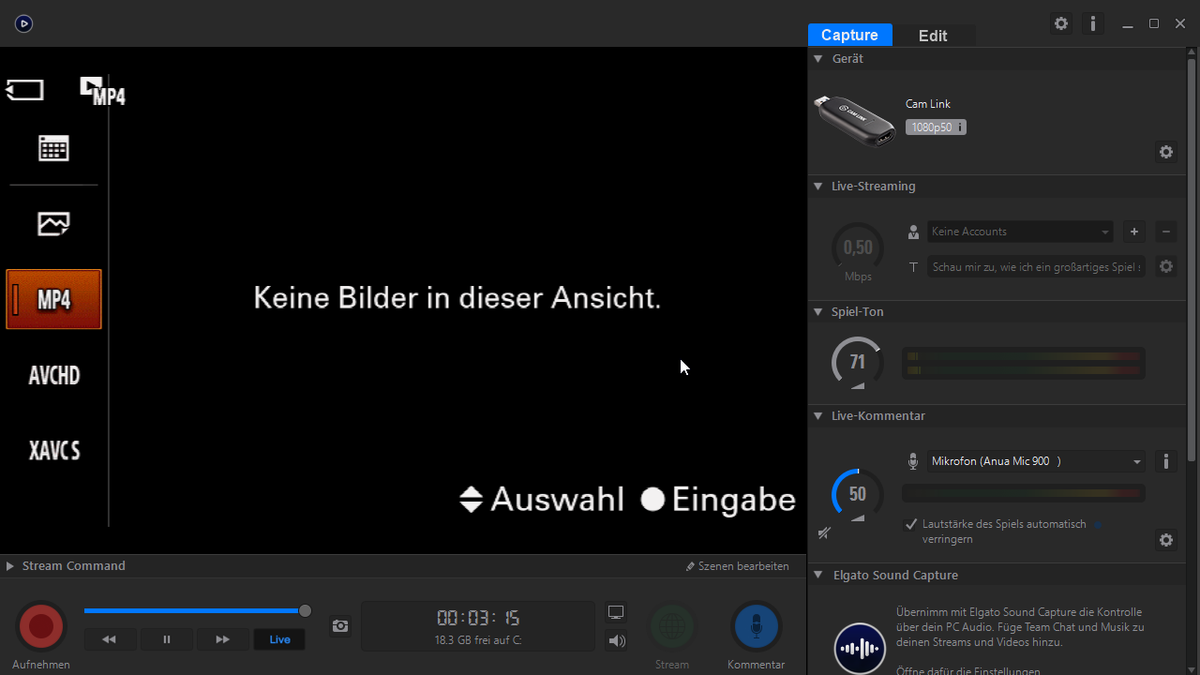Uncheck Lautstärke des Spiels automatisch verringern
Screen dimensions: 1200x675
[x=911, y=524]
